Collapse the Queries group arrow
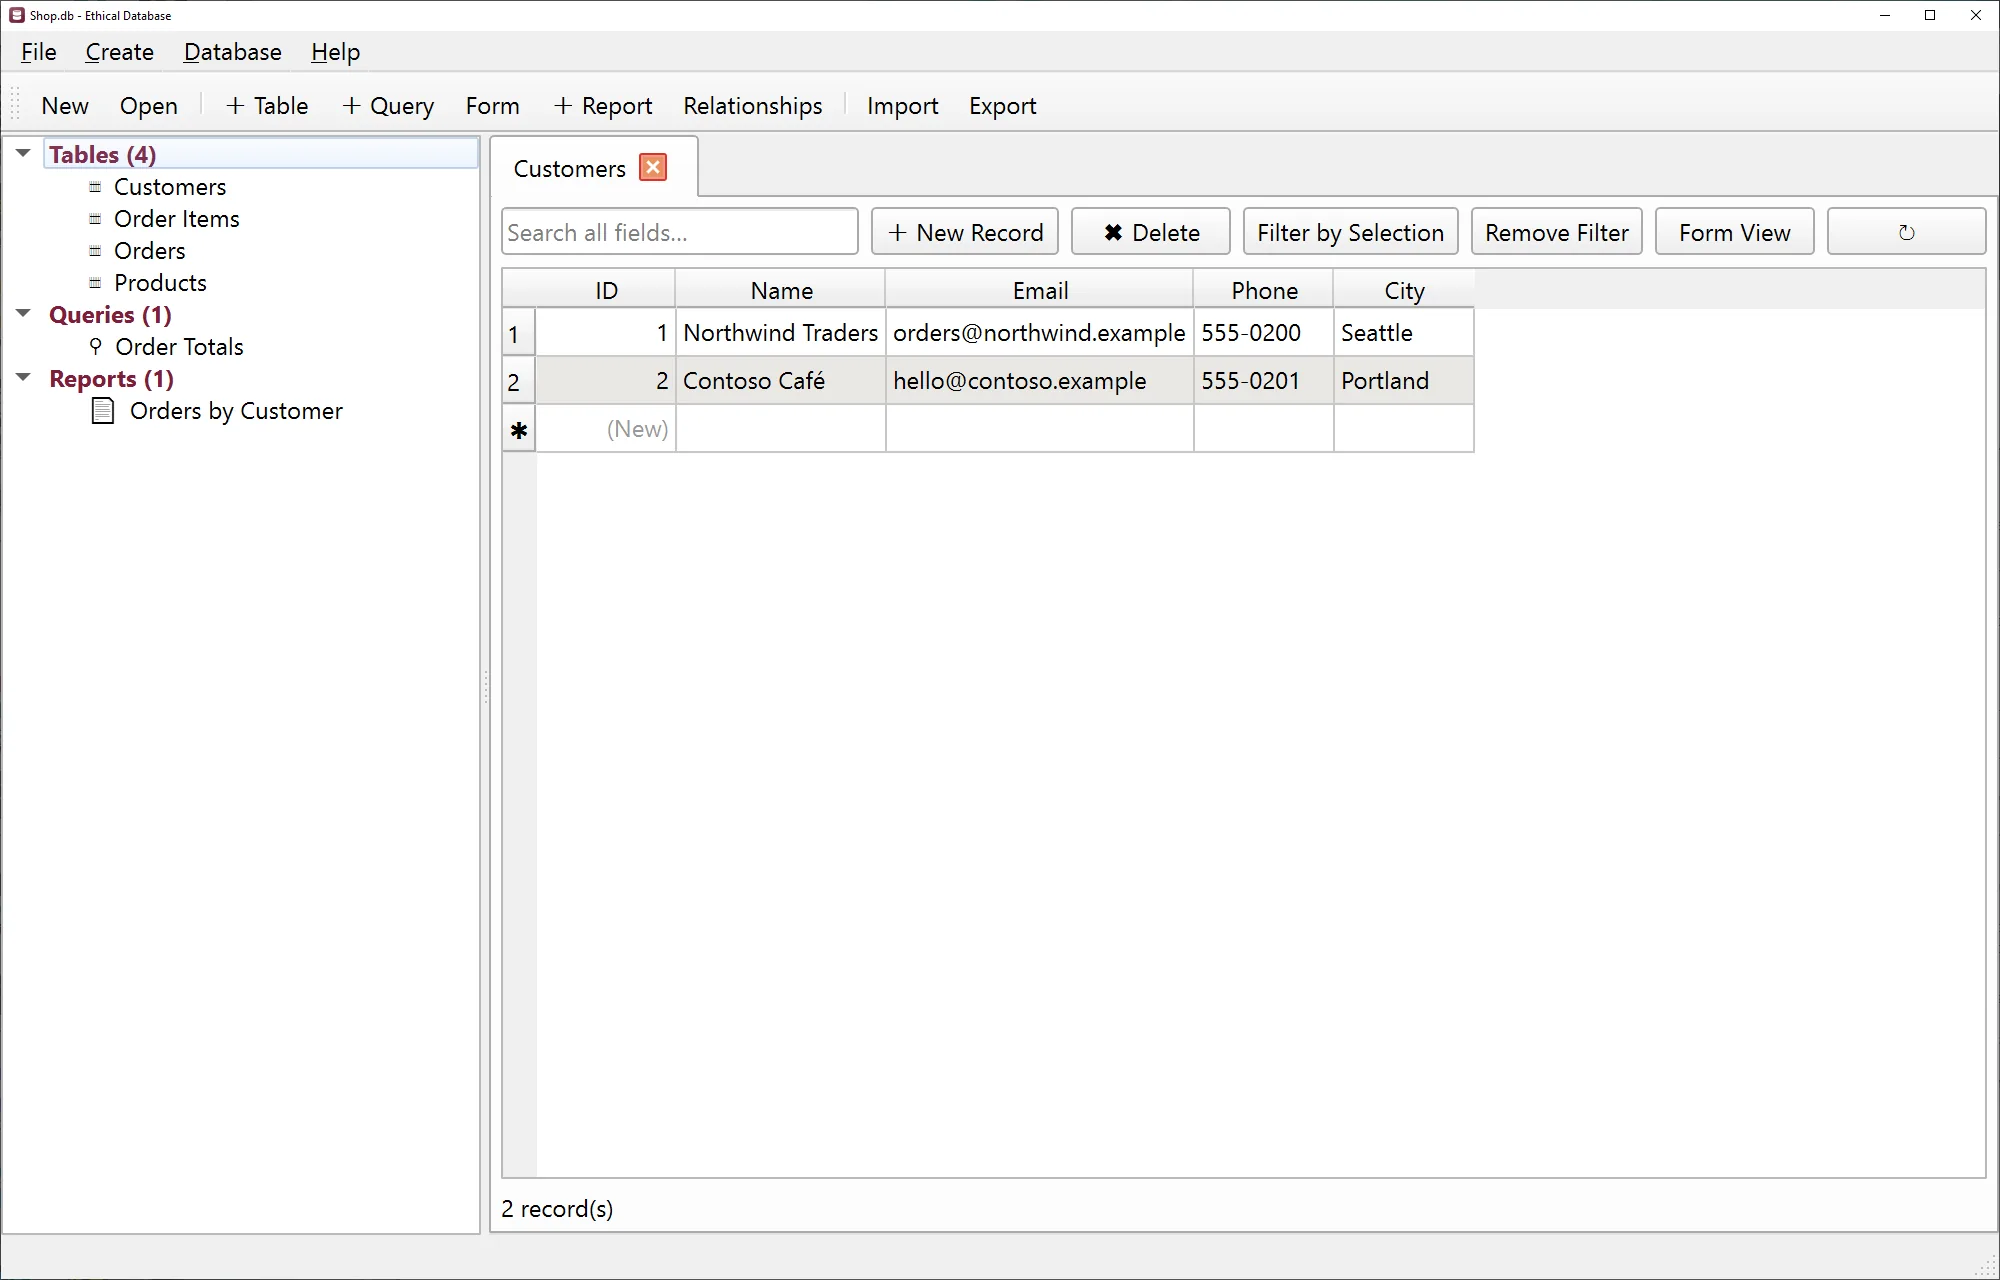Image resolution: width=2000 pixels, height=1280 pixels. pos(23,313)
